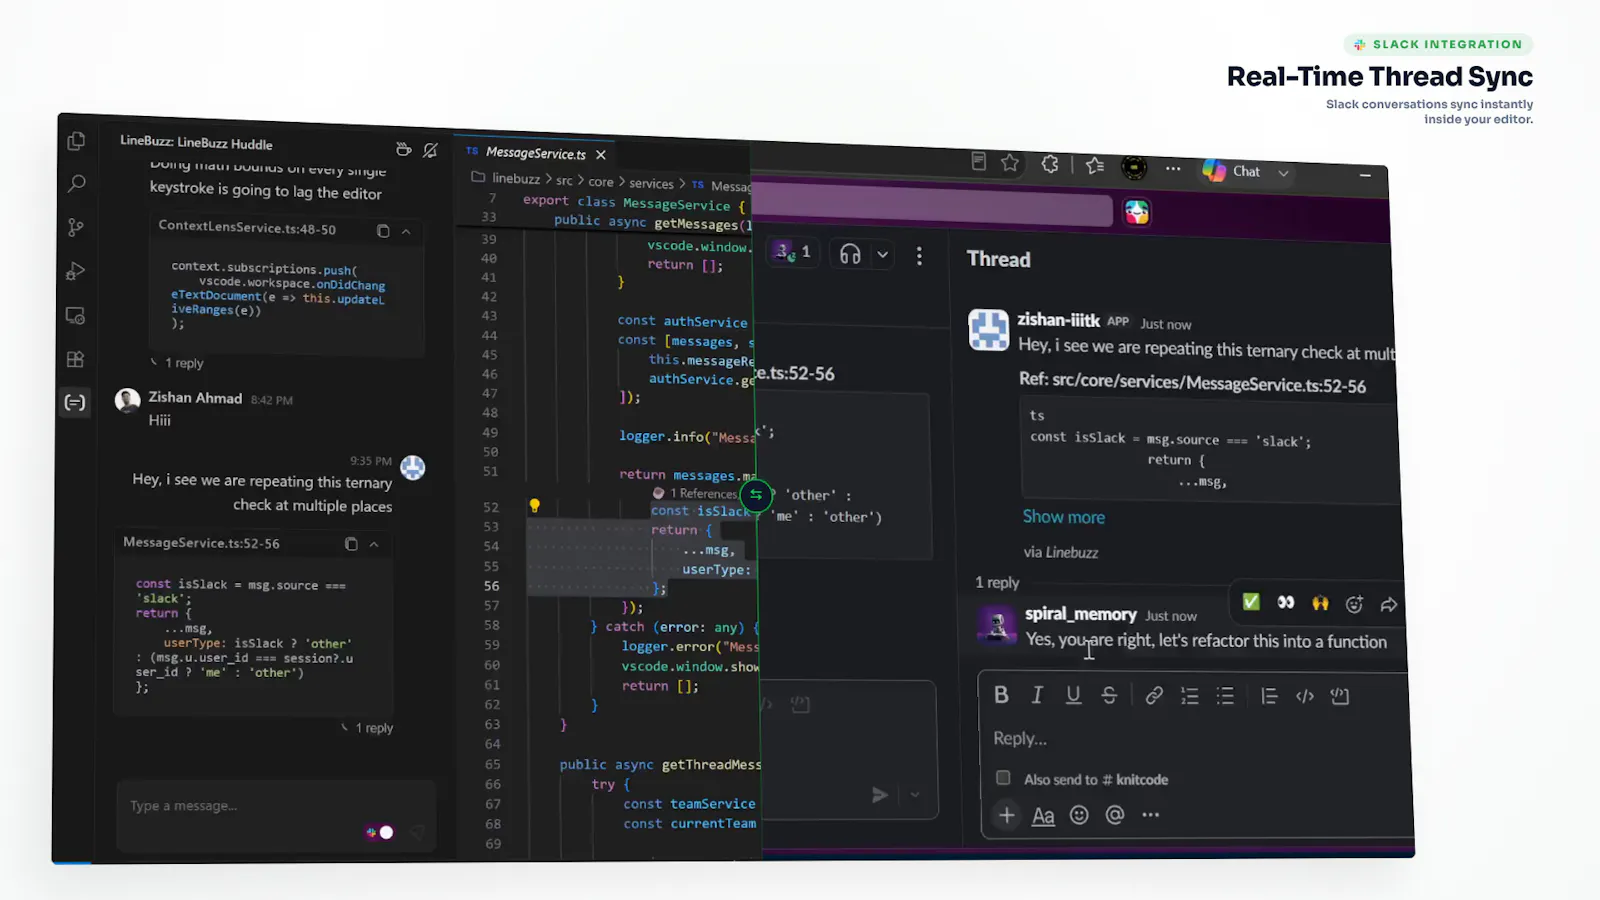The width and height of the screenshot is (1600, 900).
Task: Click the browser profile avatar
Action: 1134,167
